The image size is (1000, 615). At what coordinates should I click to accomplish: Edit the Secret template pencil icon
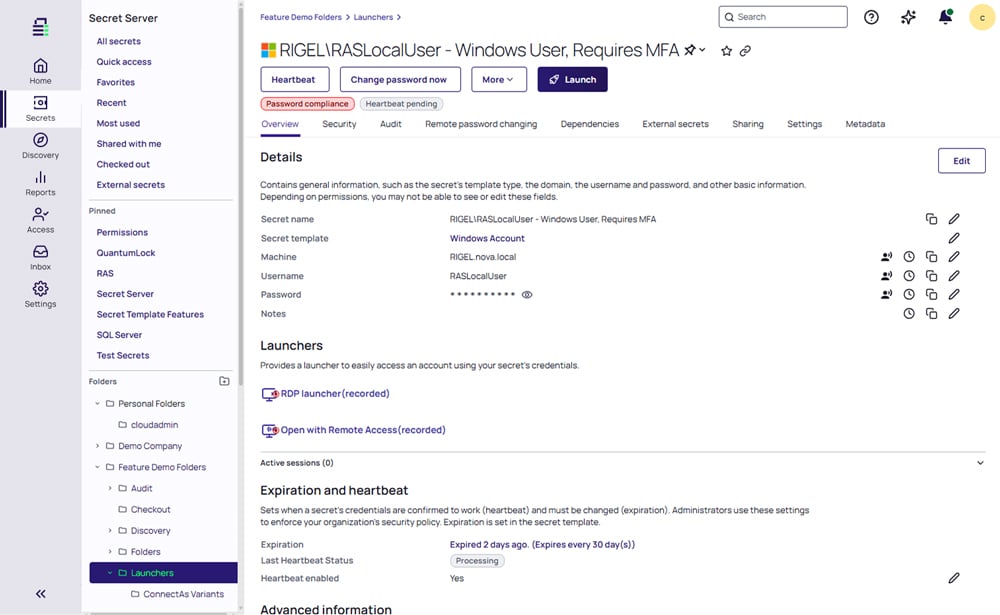[x=954, y=238]
